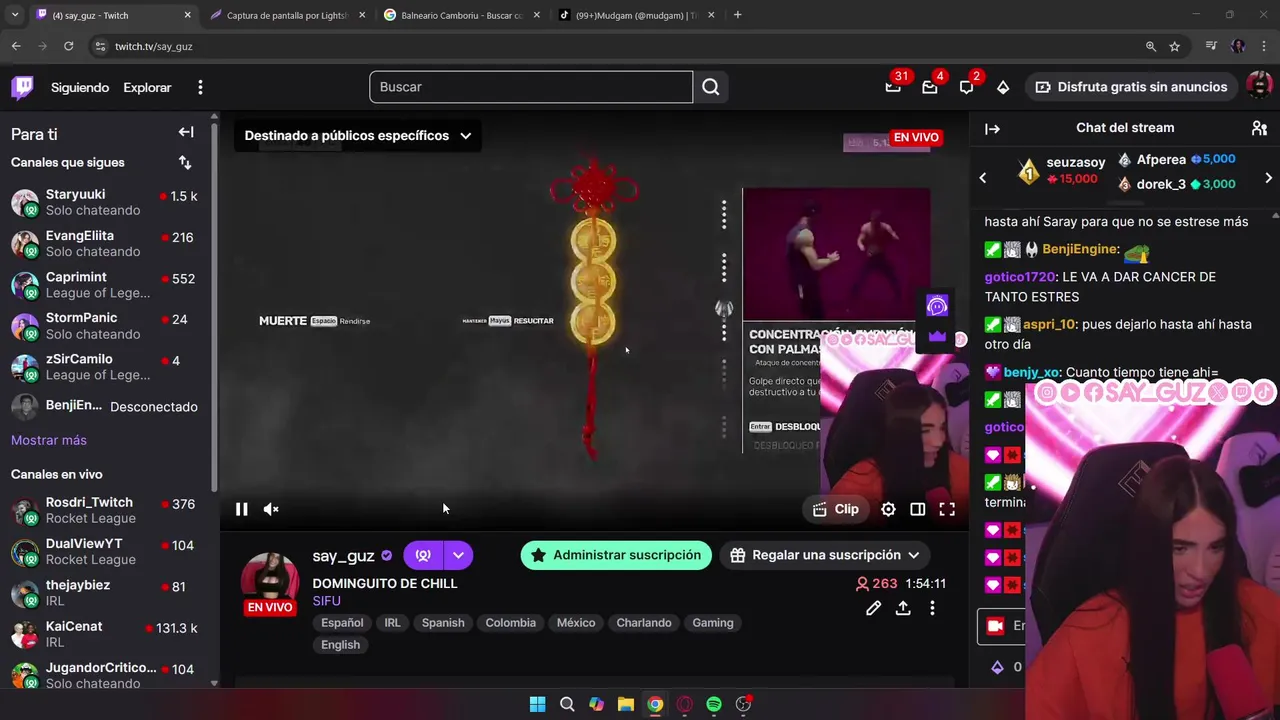Image resolution: width=1280 pixels, height=720 pixels.
Task: Toggle notifications bell for say_guz
Action: coord(423,555)
